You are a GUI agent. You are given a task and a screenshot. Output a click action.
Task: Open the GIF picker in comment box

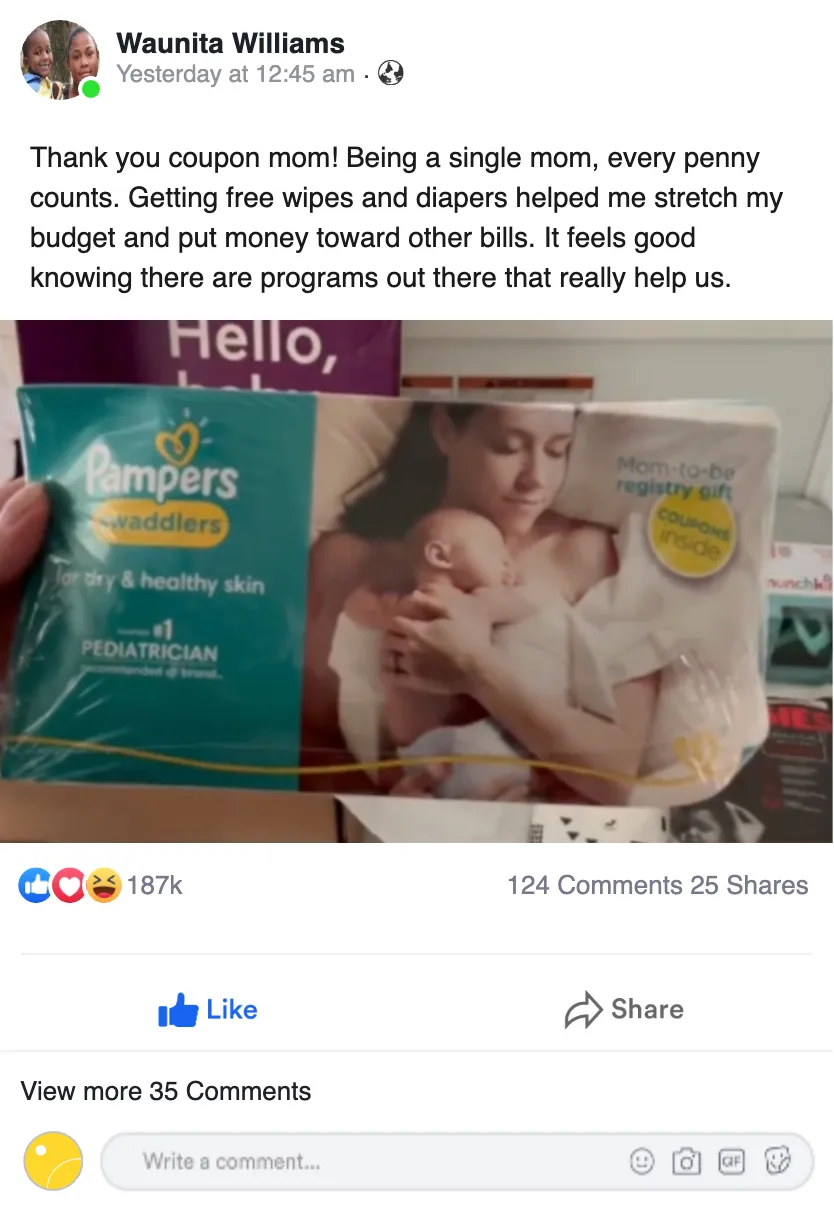pos(732,1161)
